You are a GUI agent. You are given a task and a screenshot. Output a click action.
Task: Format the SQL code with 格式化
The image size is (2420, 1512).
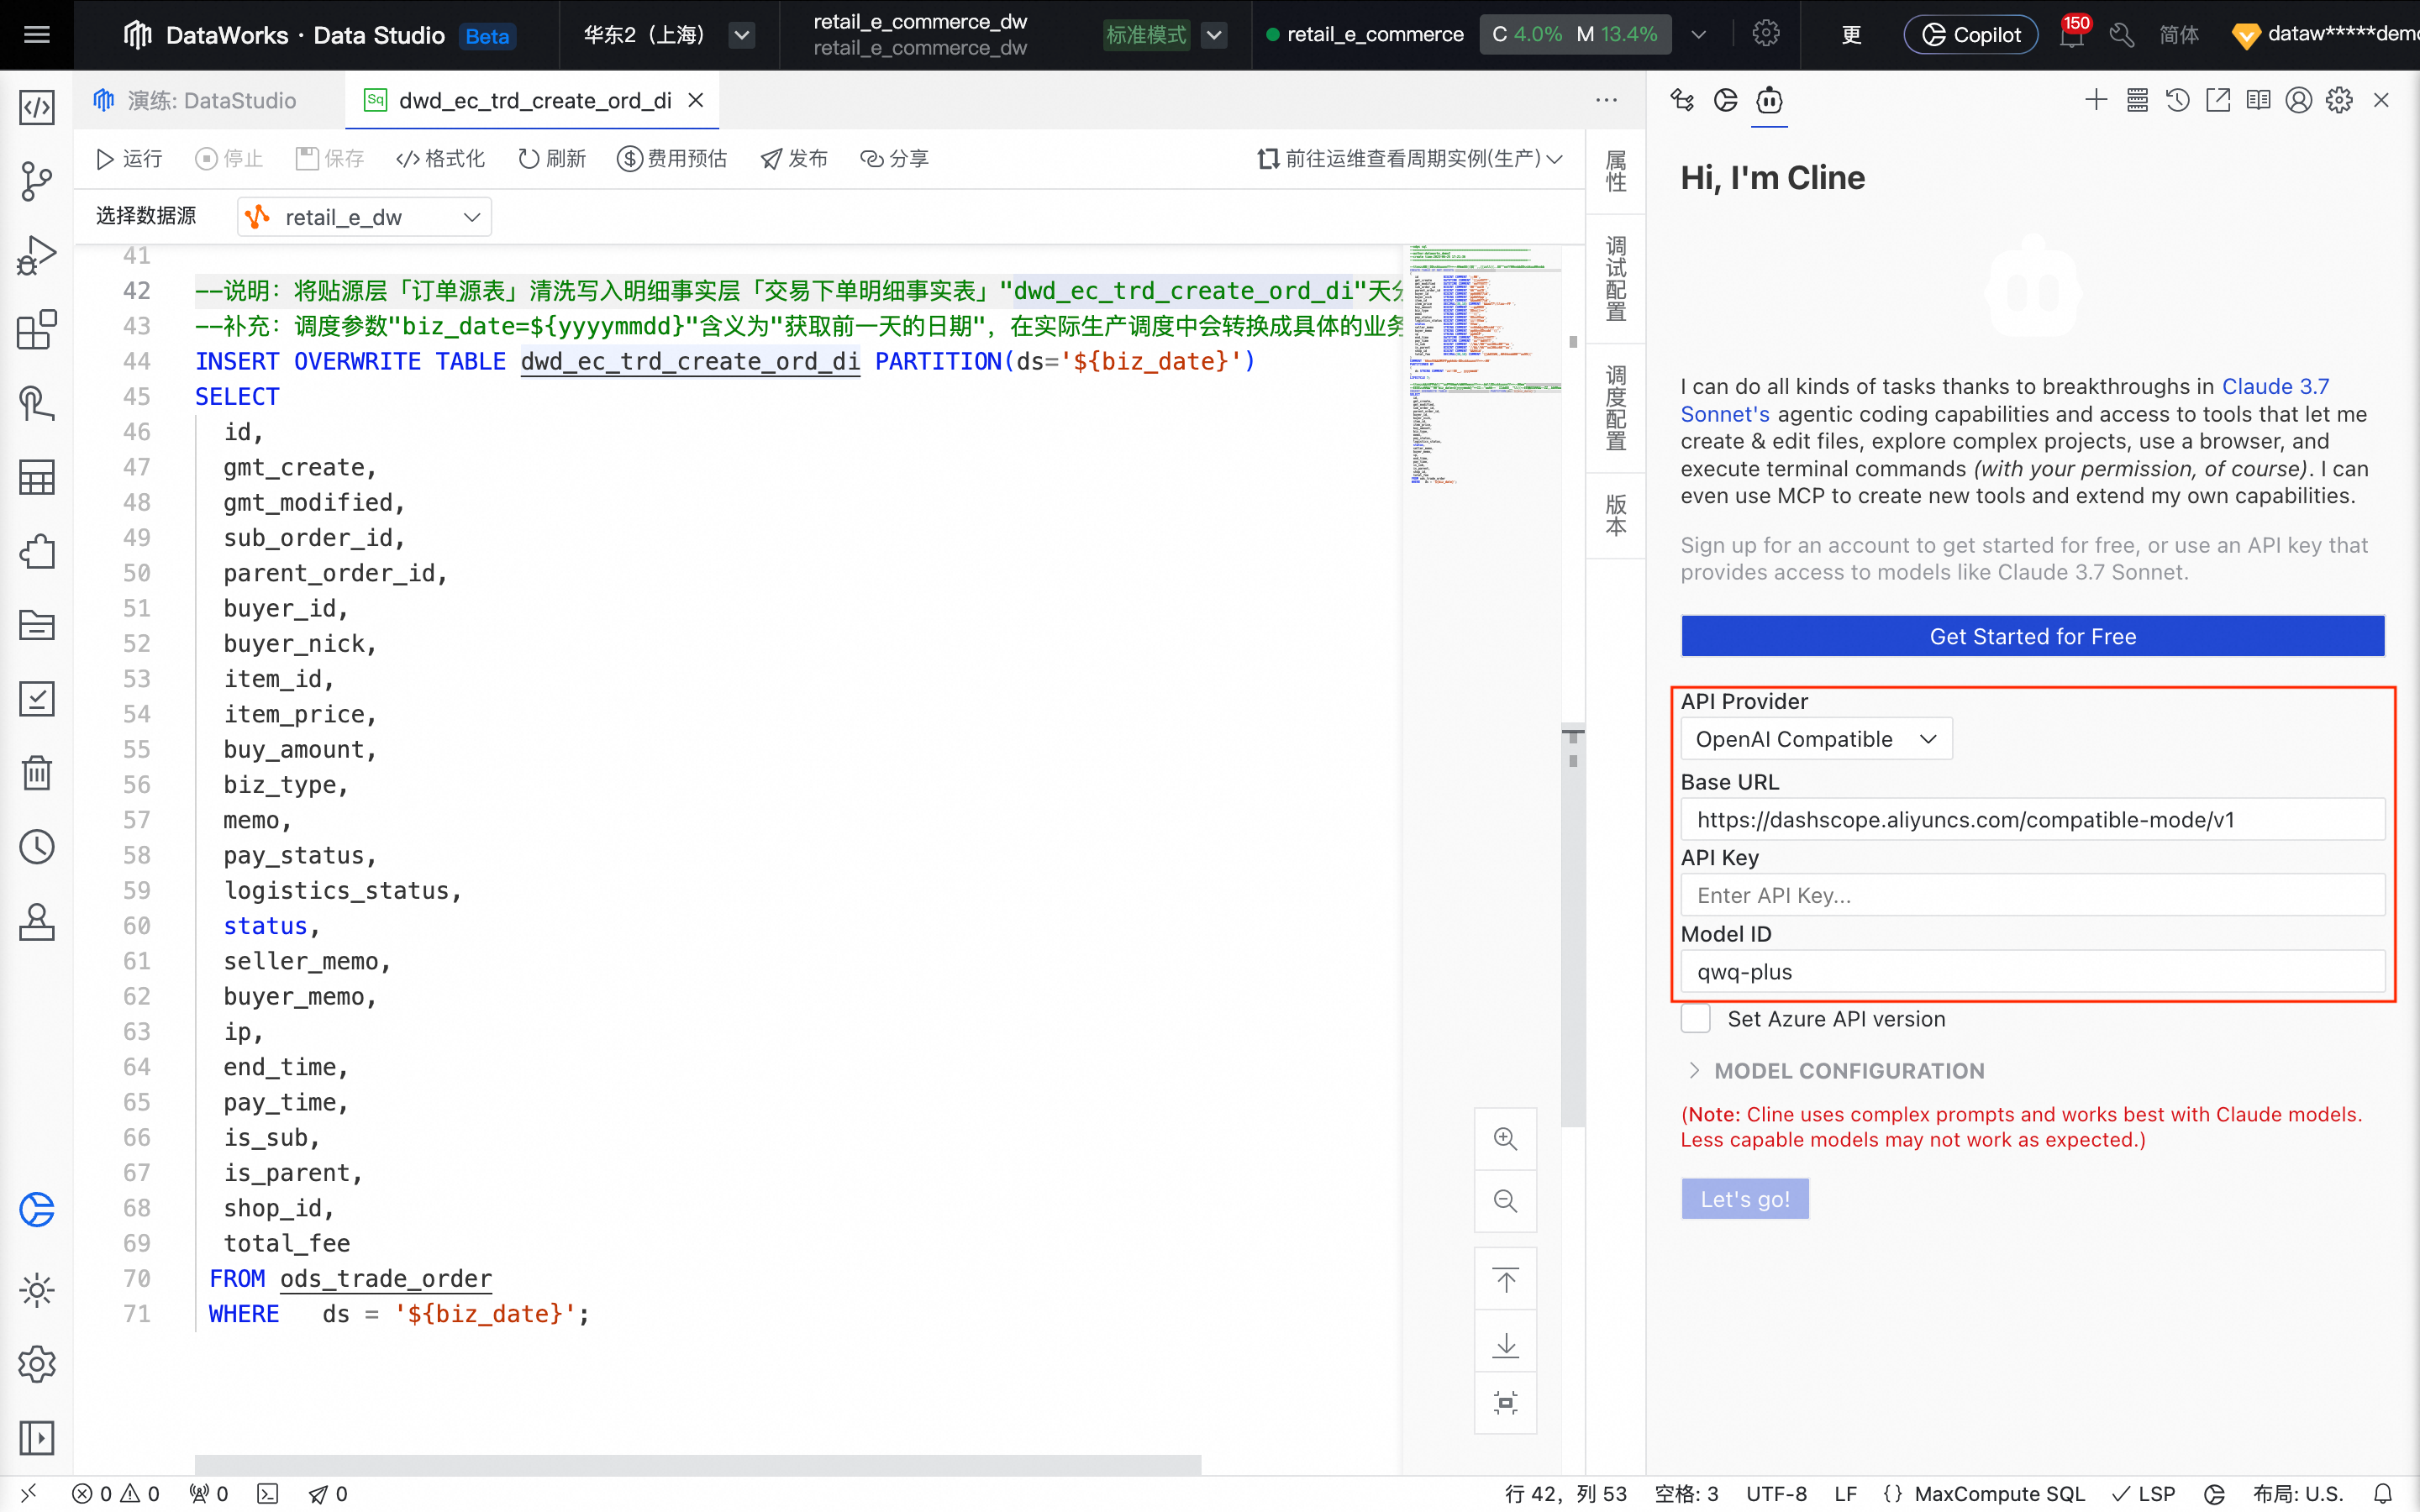[440, 158]
